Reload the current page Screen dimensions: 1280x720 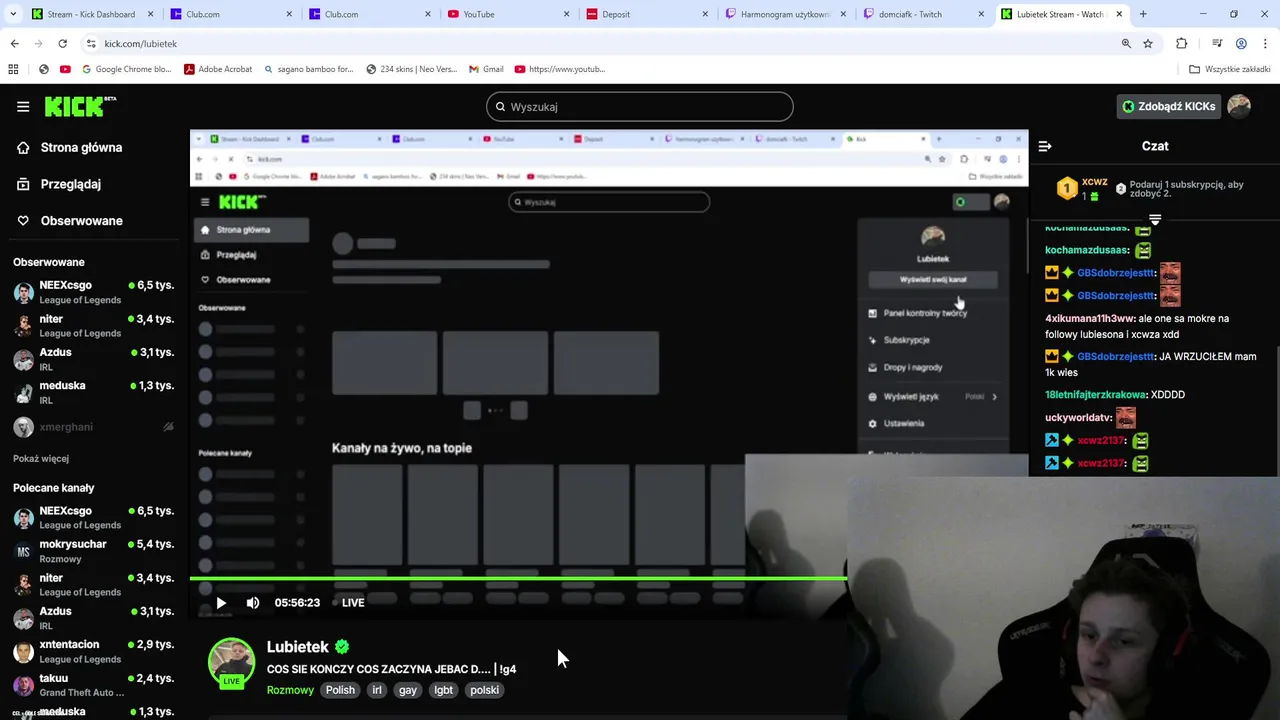click(62, 43)
